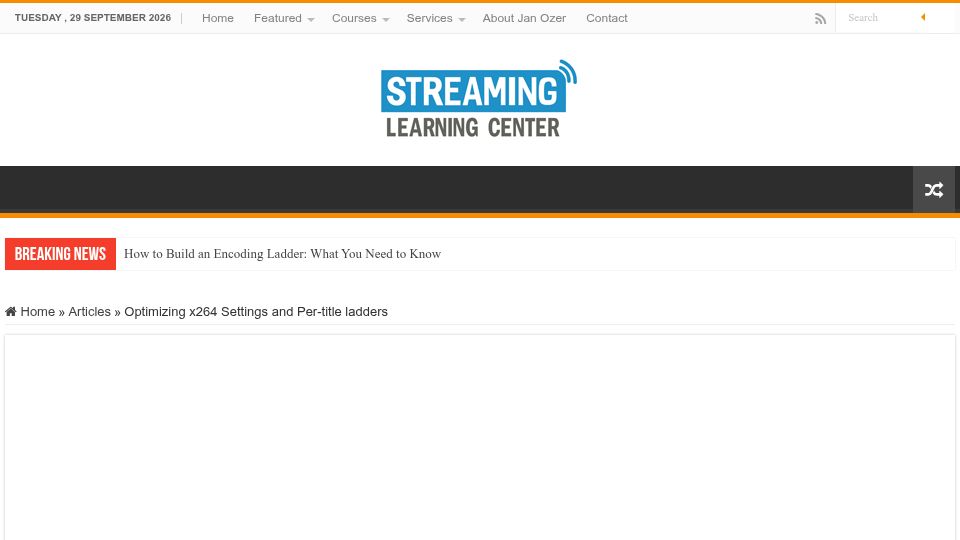Open the Encoding Ladder breaking news headline
Screen dimensions: 960x540
[x=282, y=253]
